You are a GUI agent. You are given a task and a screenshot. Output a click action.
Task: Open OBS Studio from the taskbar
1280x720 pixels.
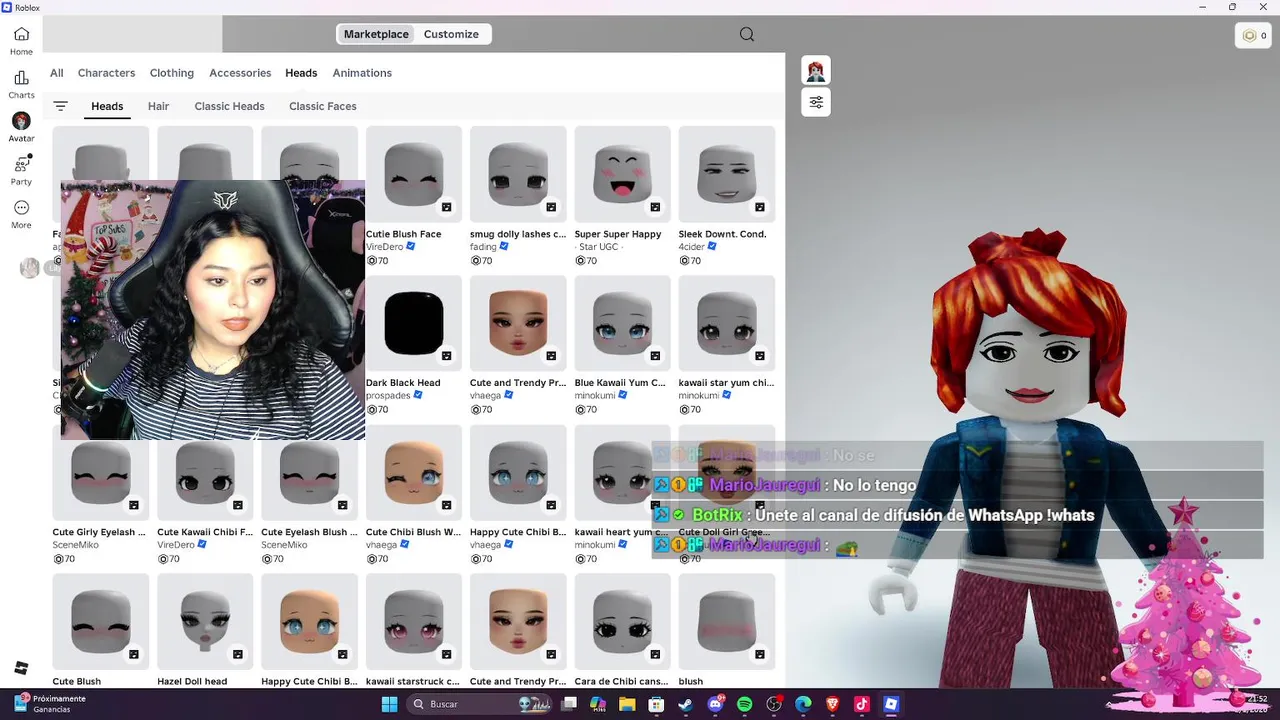[774, 705]
